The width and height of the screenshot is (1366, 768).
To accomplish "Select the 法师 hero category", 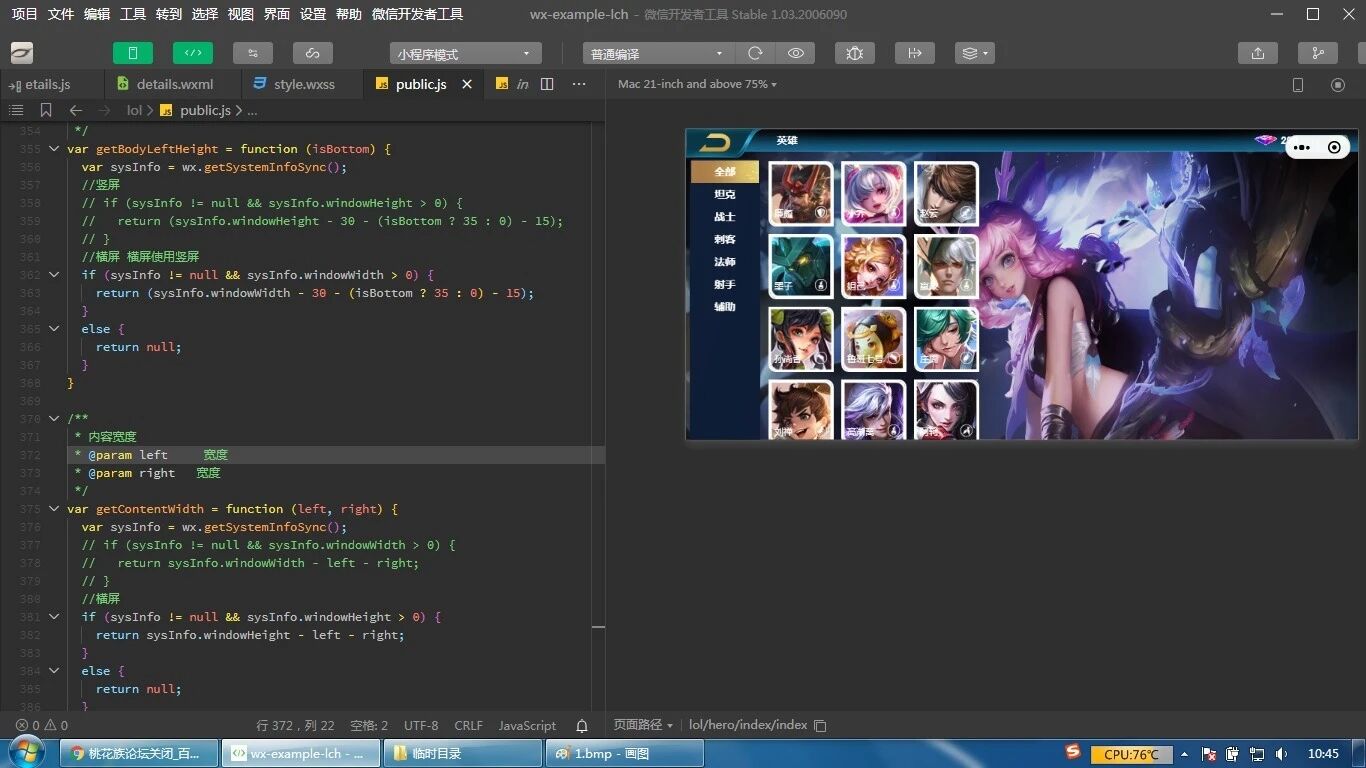I will 725,262.
